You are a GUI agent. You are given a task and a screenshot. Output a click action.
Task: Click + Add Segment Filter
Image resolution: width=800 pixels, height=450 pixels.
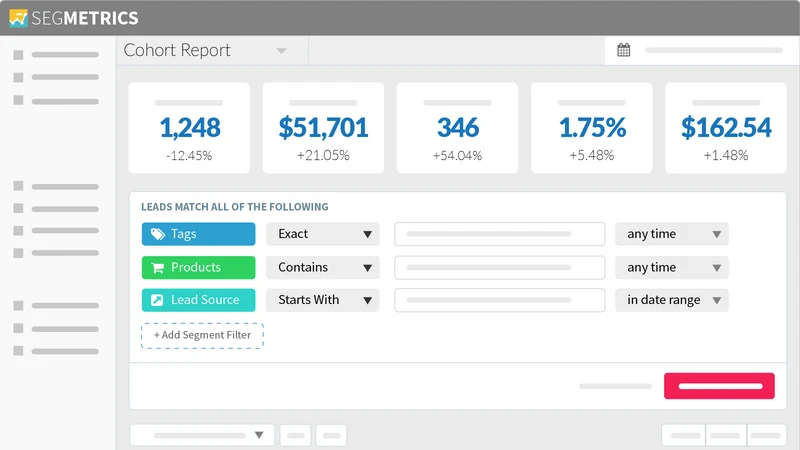[203, 336]
